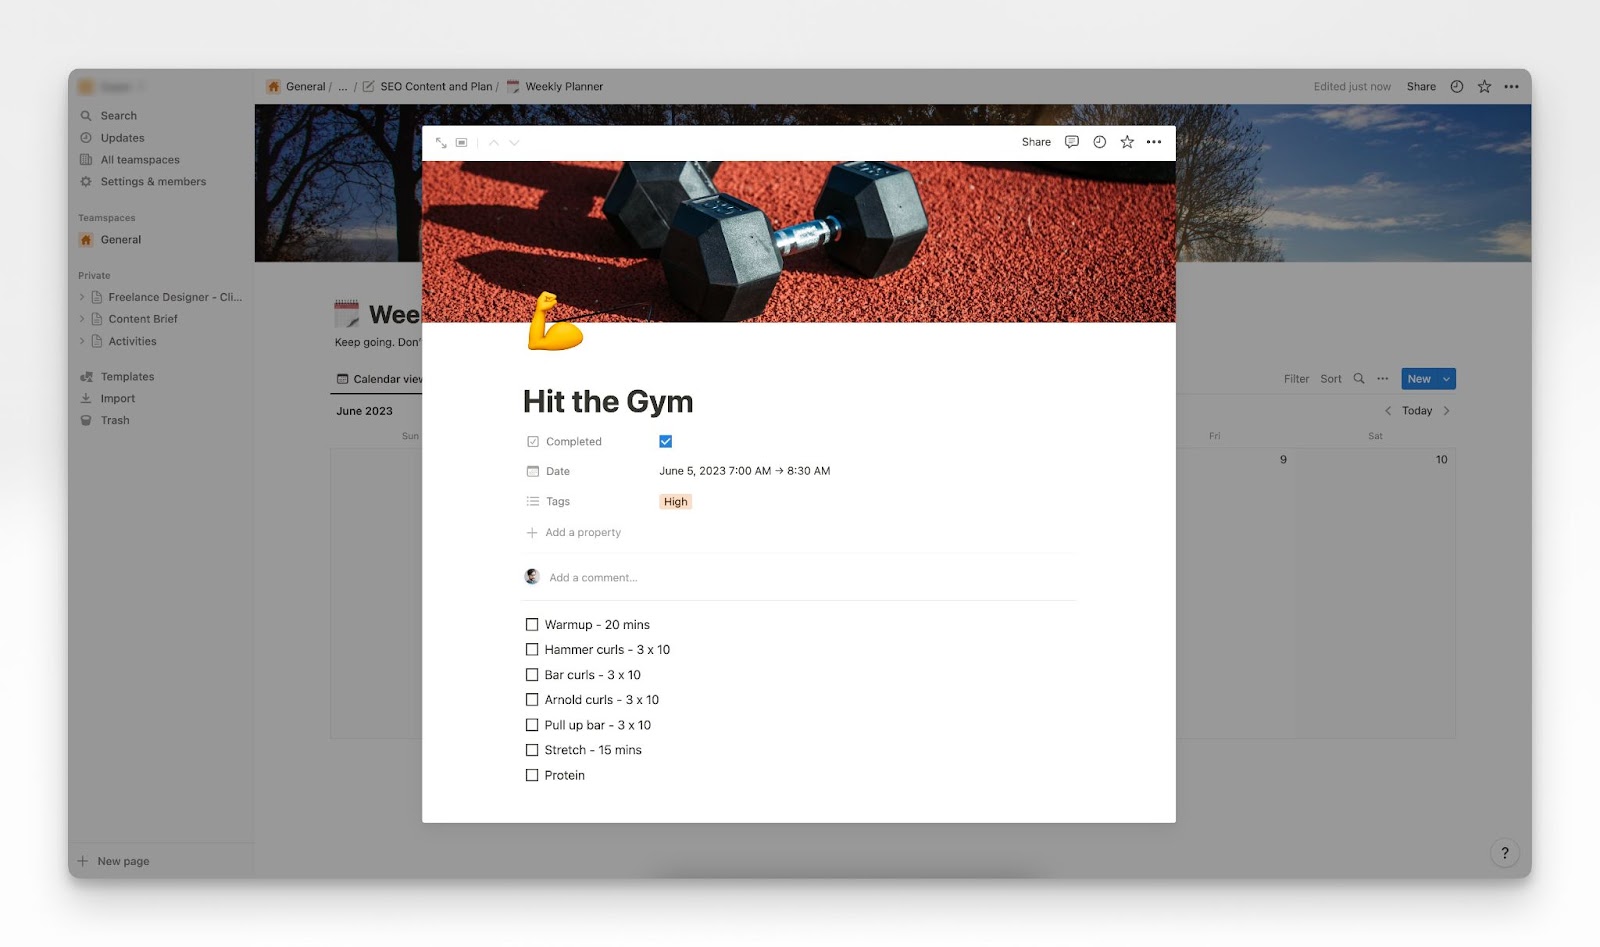Open comments in Hit the Gym modal
Viewport: 1600px width, 947px height.
click(x=1072, y=142)
